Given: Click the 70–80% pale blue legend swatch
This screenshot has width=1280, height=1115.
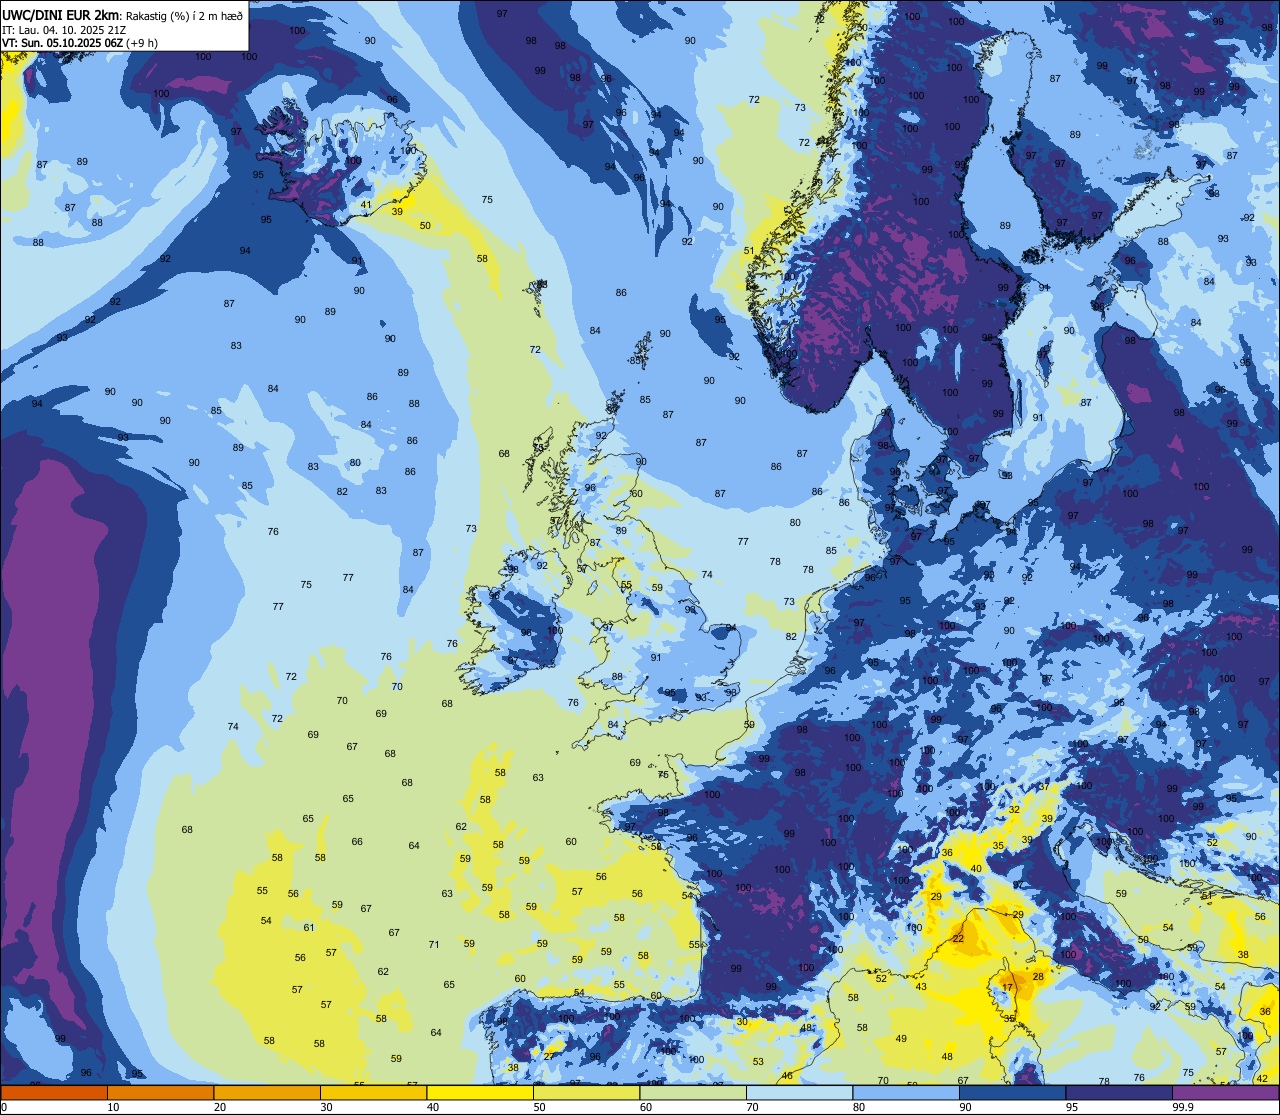Looking at the screenshot, I should (799, 1092).
